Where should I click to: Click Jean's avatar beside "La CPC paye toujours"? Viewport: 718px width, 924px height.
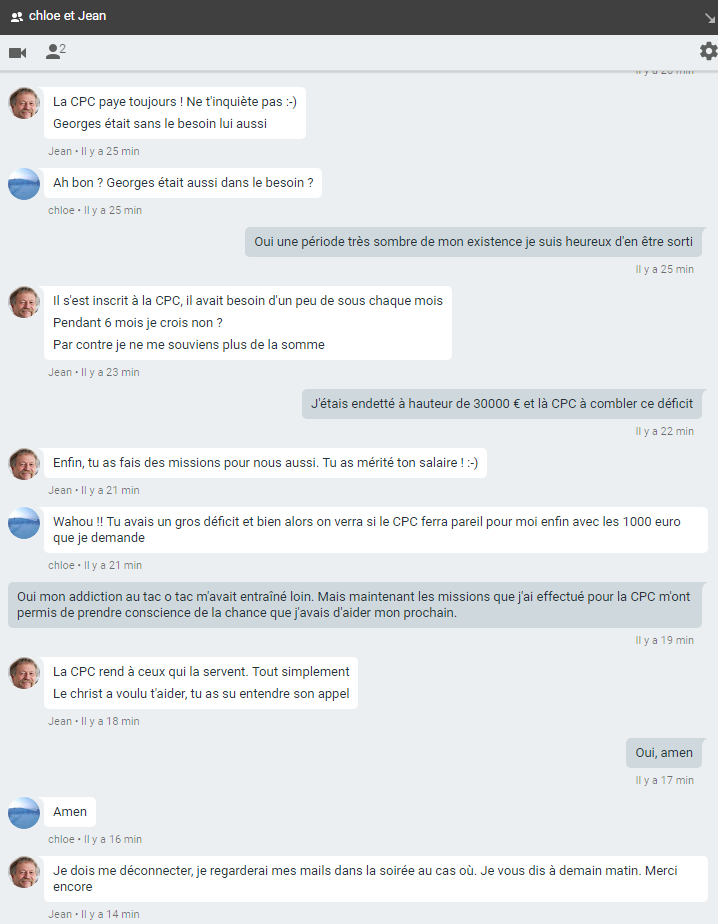(x=24, y=103)
